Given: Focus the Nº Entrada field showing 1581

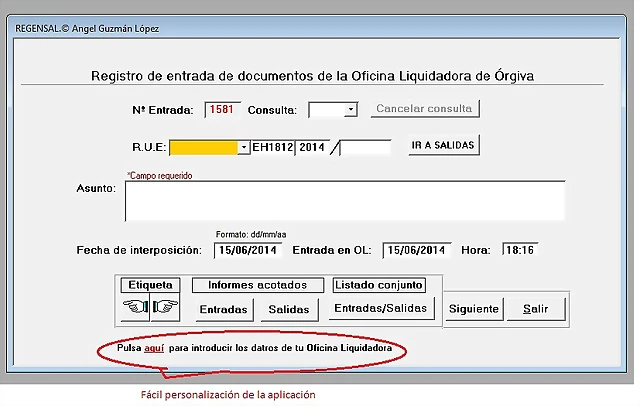Looking at the screenshot, I should (222, 109).
